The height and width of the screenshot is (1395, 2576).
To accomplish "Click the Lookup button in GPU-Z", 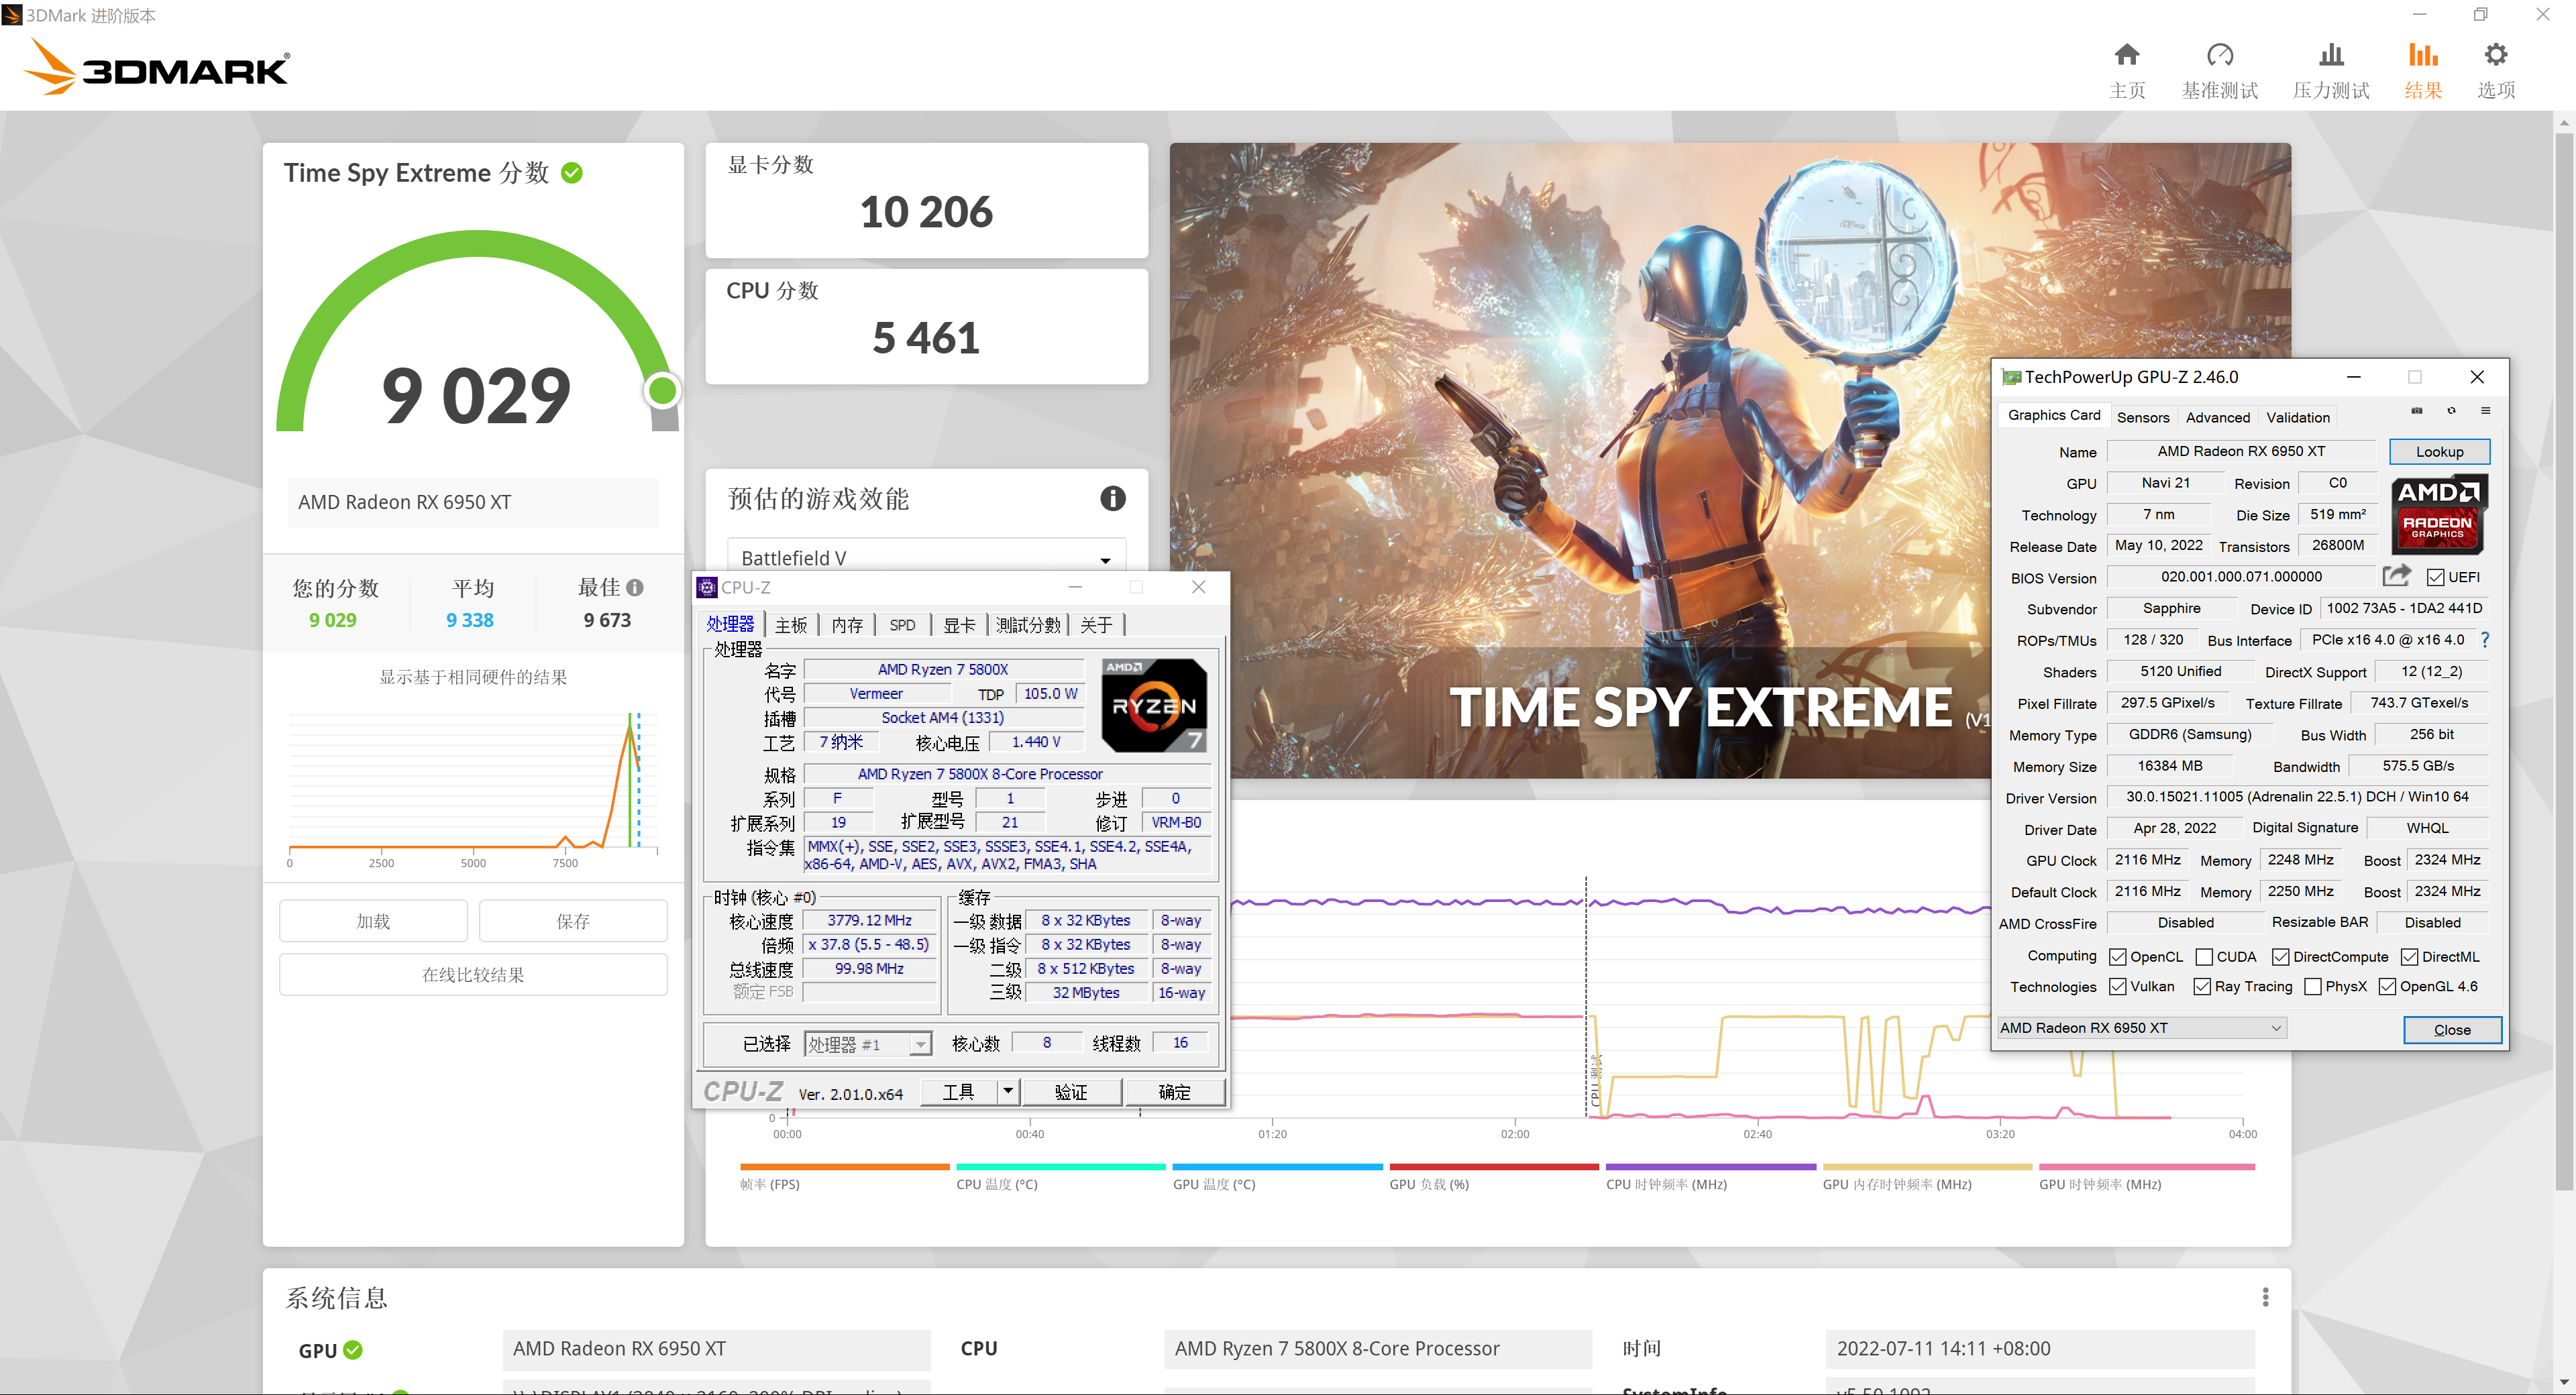I will [x=2439, y=452].
